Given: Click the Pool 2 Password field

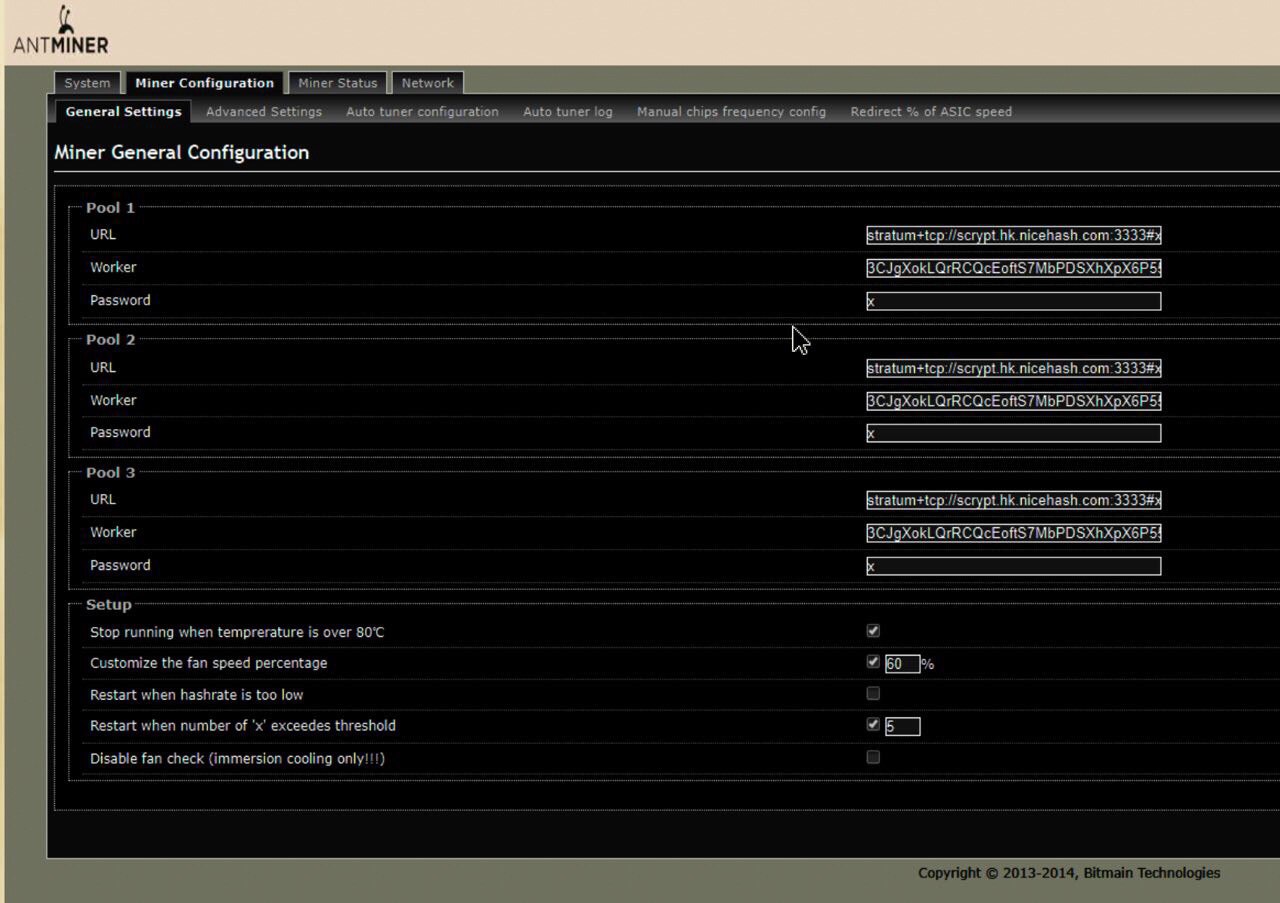Looking at the screenshot, I should click(1014, 433).
